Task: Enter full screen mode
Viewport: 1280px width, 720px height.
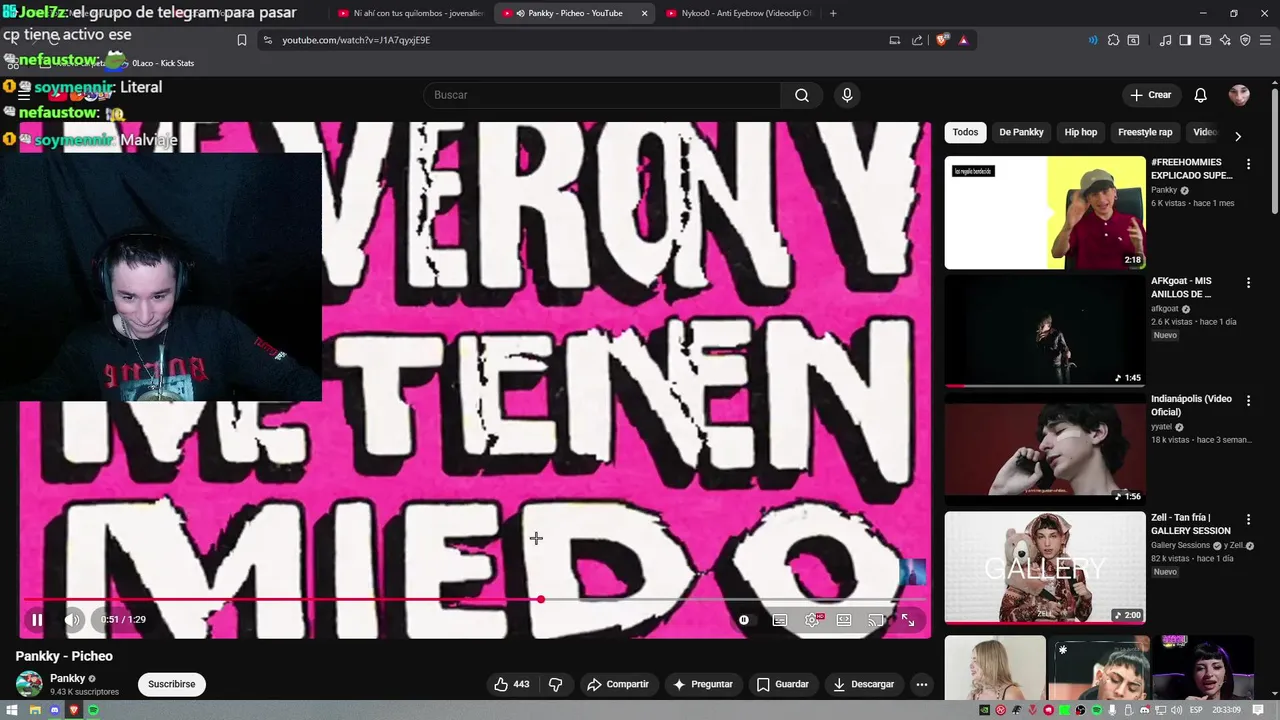Action: 908,620
